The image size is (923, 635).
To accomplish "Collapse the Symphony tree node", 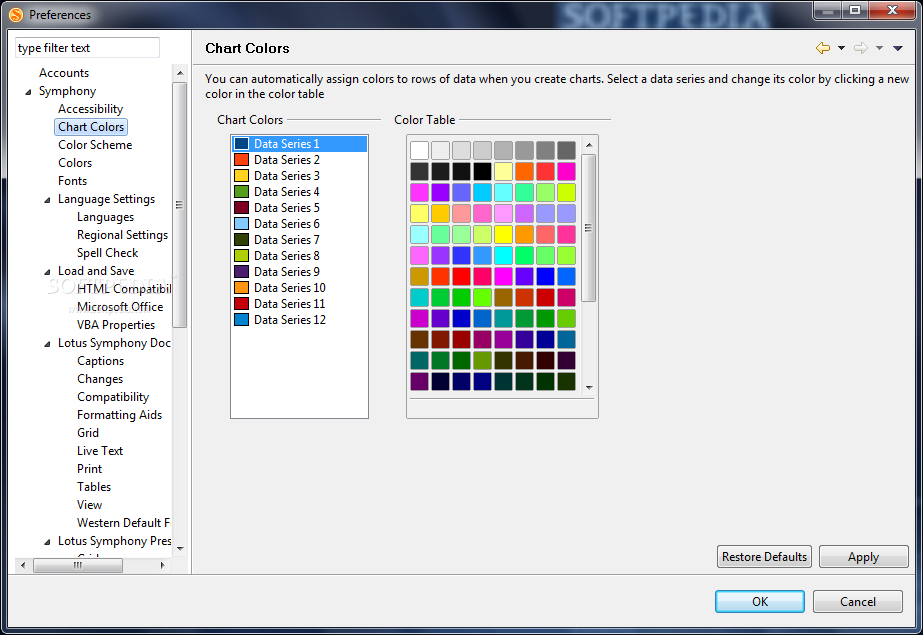I will coord(28,92).
